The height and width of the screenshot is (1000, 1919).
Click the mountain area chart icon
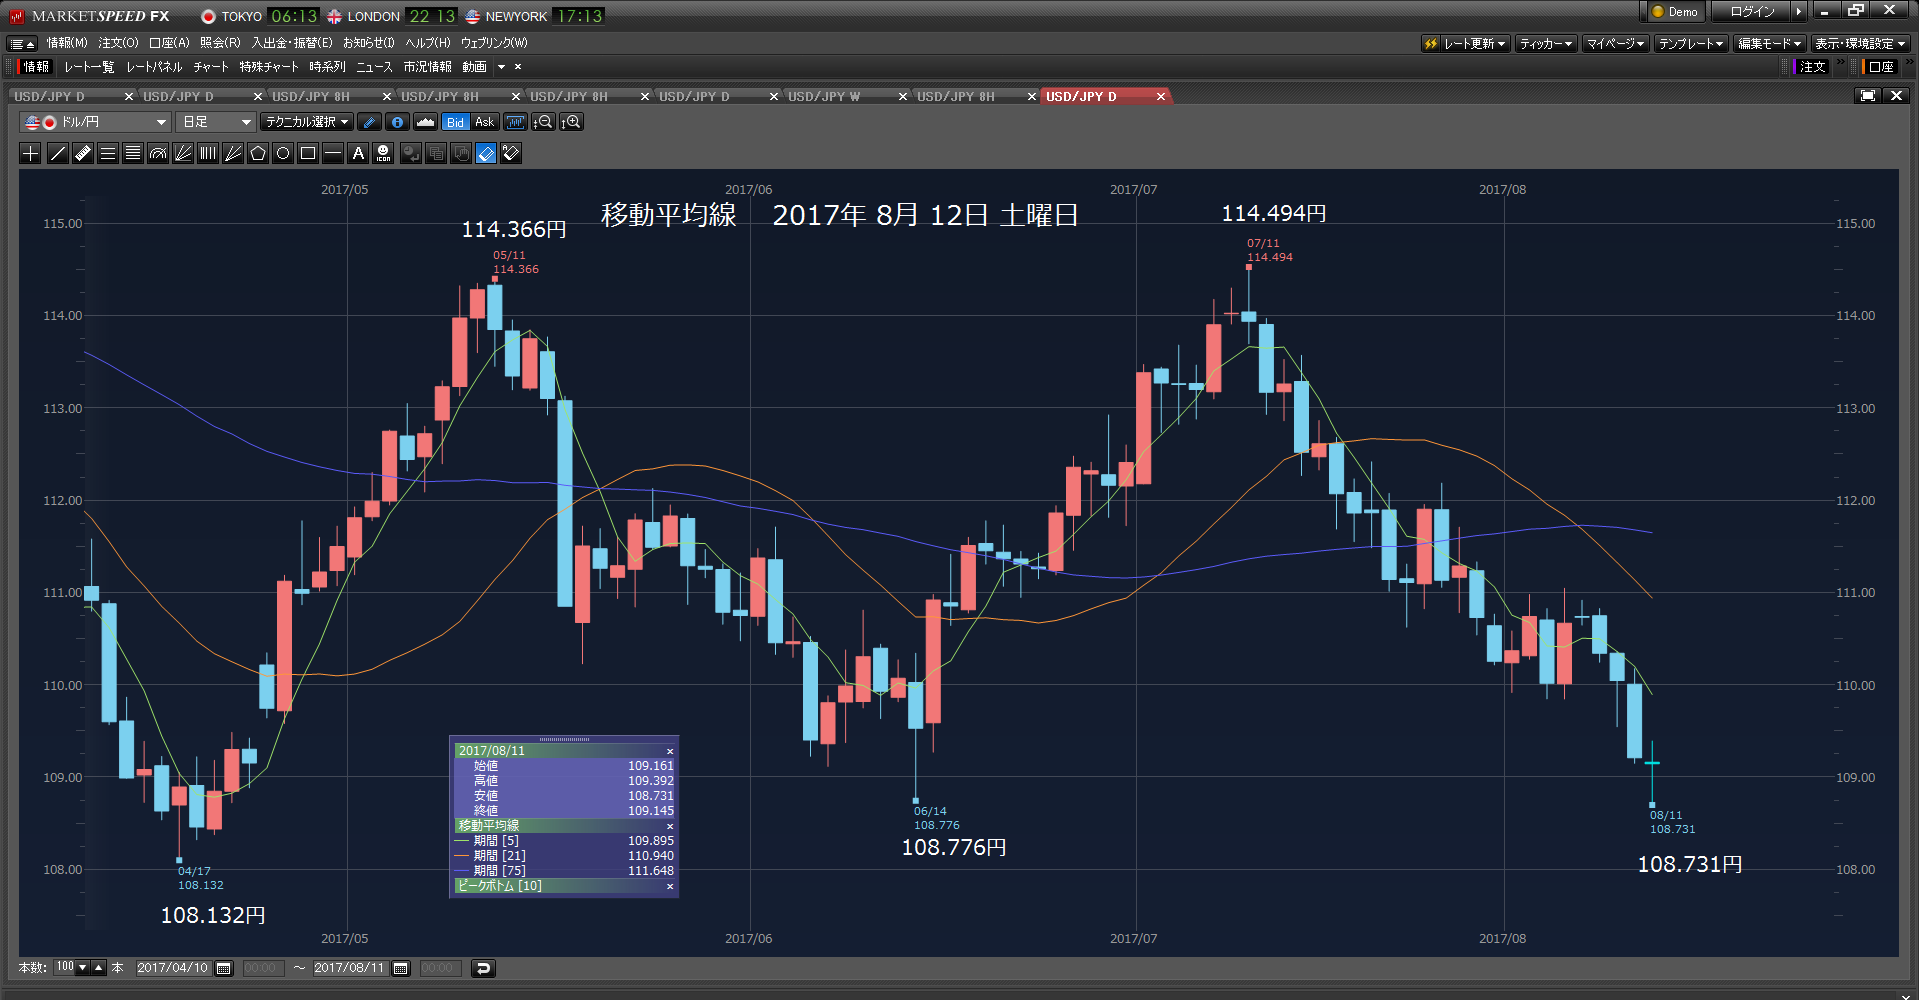coord(426,122)
